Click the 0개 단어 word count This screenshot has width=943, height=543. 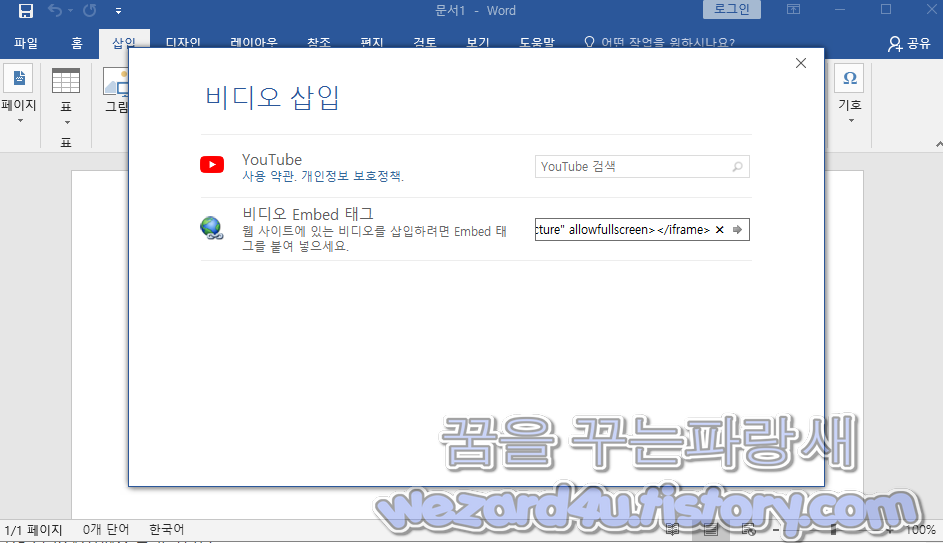click(x=106, y=529)
